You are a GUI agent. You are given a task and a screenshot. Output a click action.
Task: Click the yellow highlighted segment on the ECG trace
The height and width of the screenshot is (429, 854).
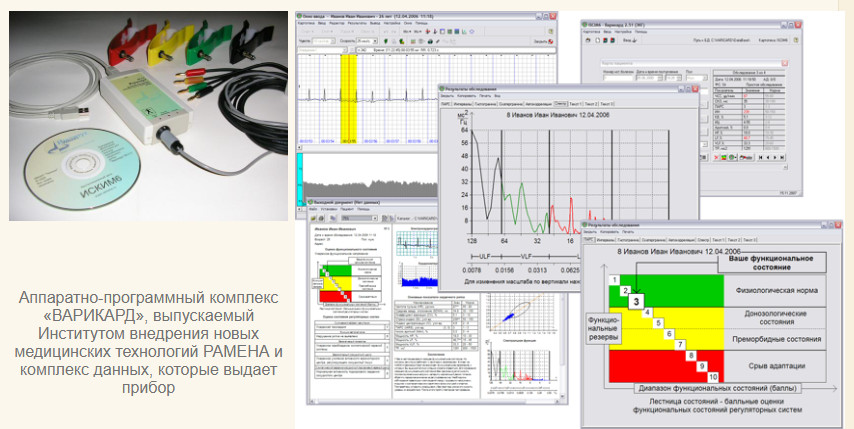click(x=348, y=98)
